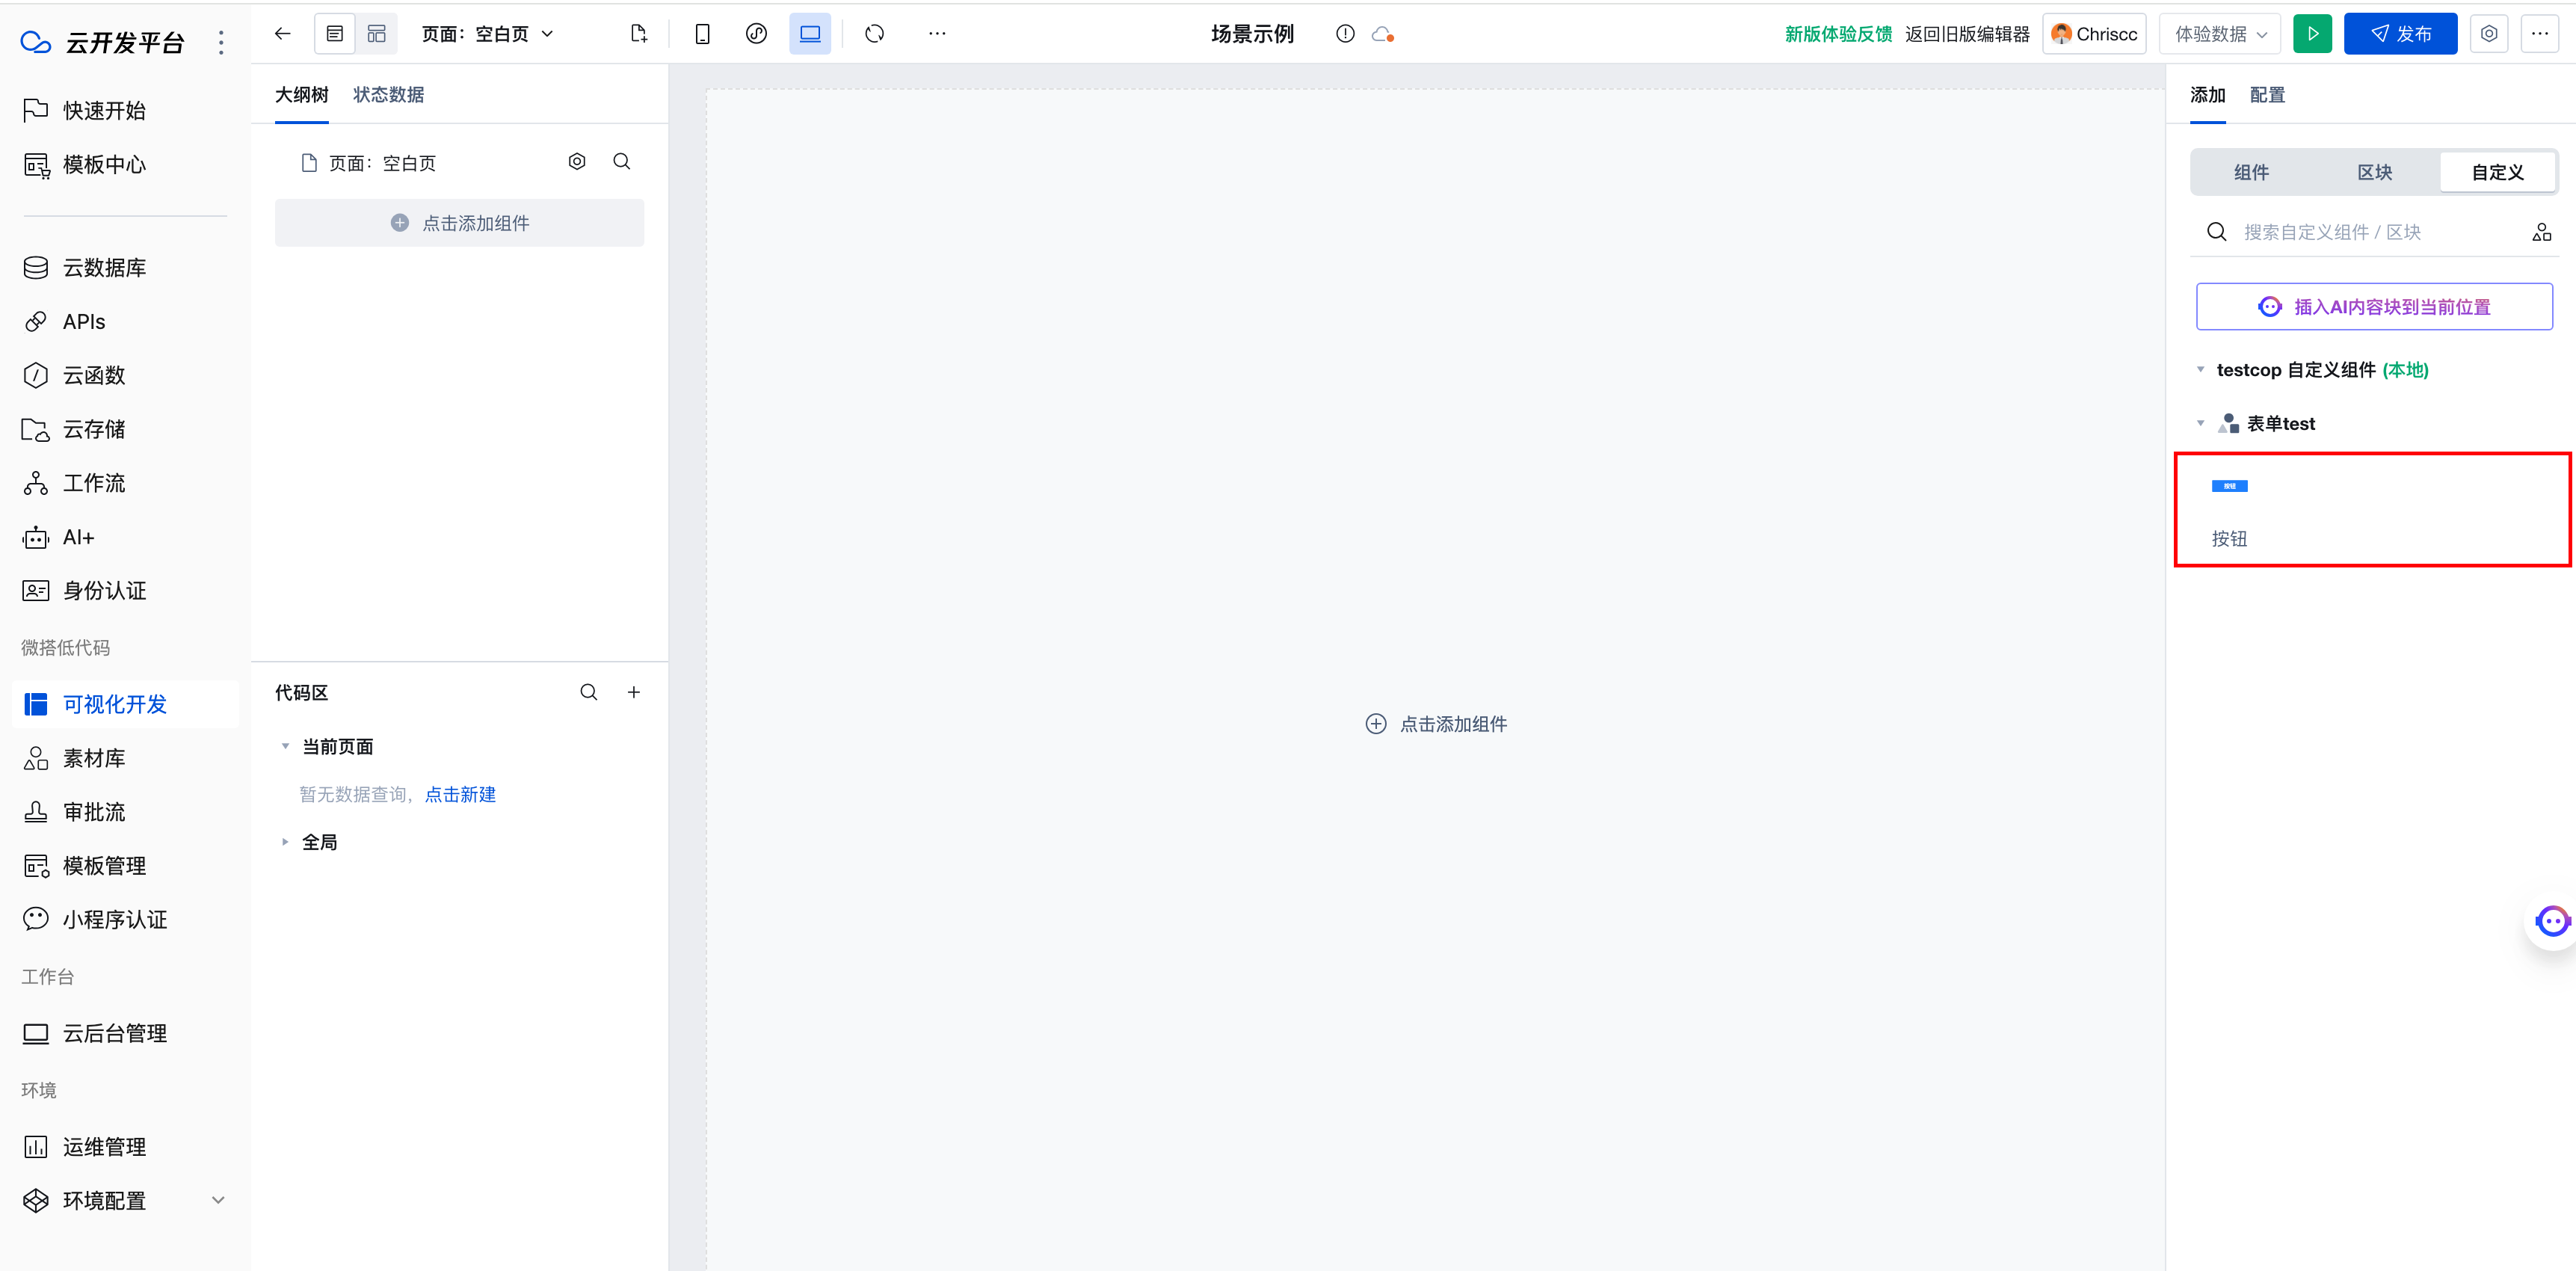The width and height of the screenshot is (2576, 1271).
Task: Click the create new data query link
Action: pos(460,794)
